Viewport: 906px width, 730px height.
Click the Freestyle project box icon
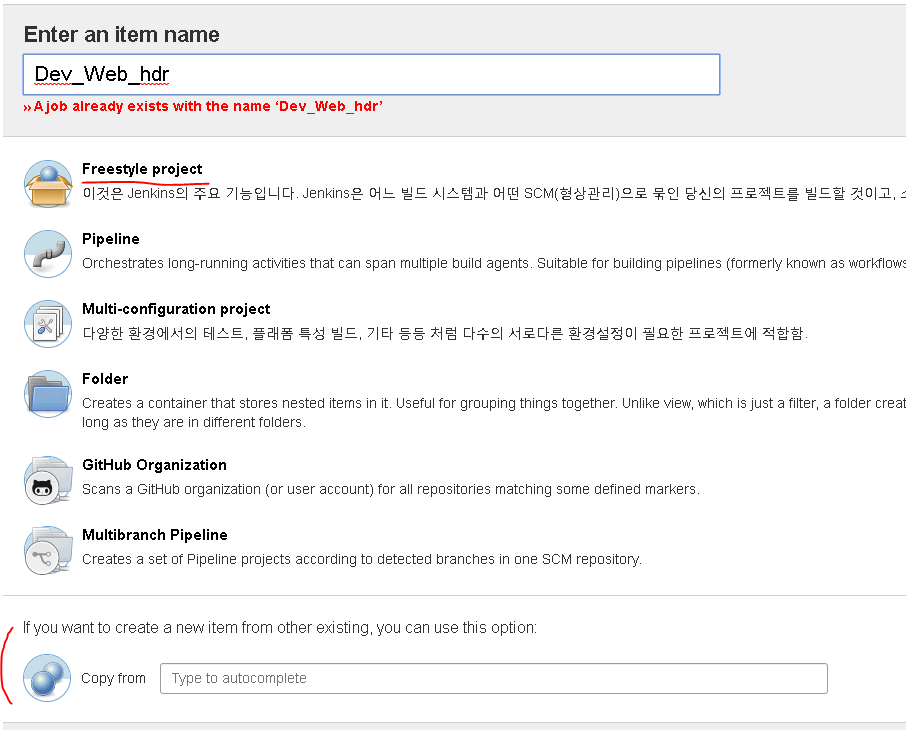(48, 184)
